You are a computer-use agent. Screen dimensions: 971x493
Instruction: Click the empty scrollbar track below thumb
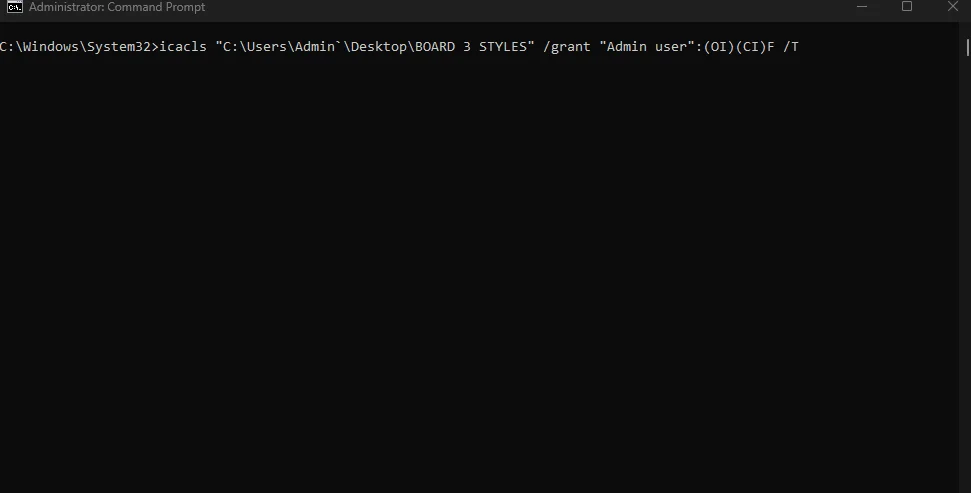(967, 273)
